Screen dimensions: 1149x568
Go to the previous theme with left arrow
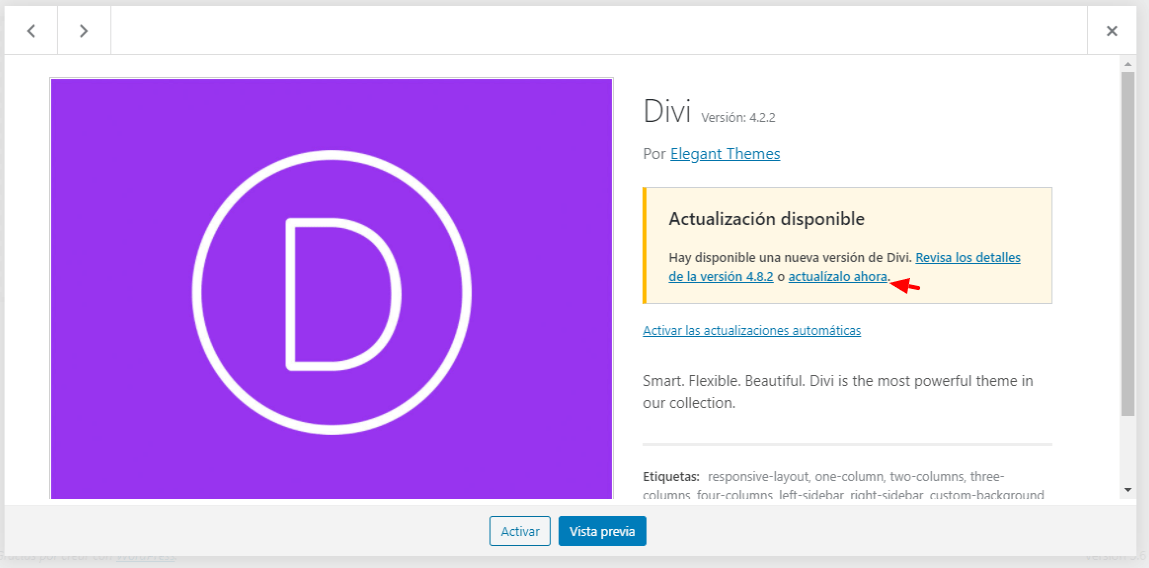[x=31, y=31]
